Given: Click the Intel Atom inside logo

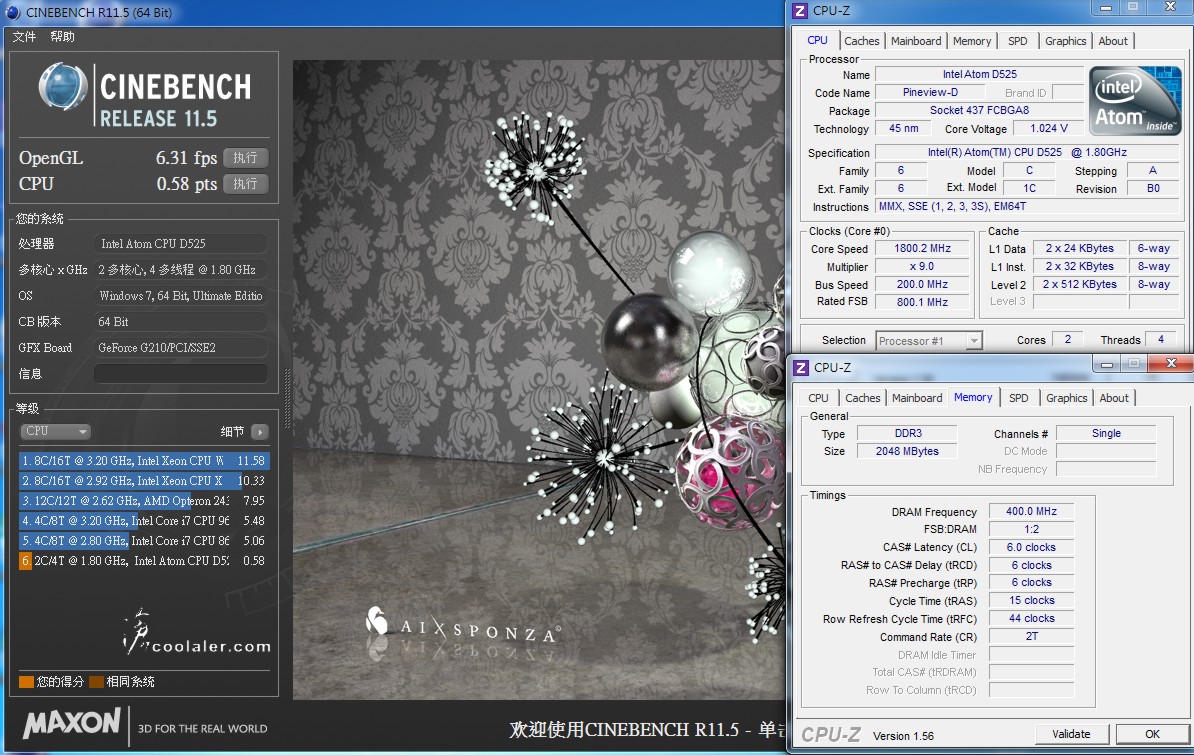Looking at the screenshot, I should tap(1135, 101).
